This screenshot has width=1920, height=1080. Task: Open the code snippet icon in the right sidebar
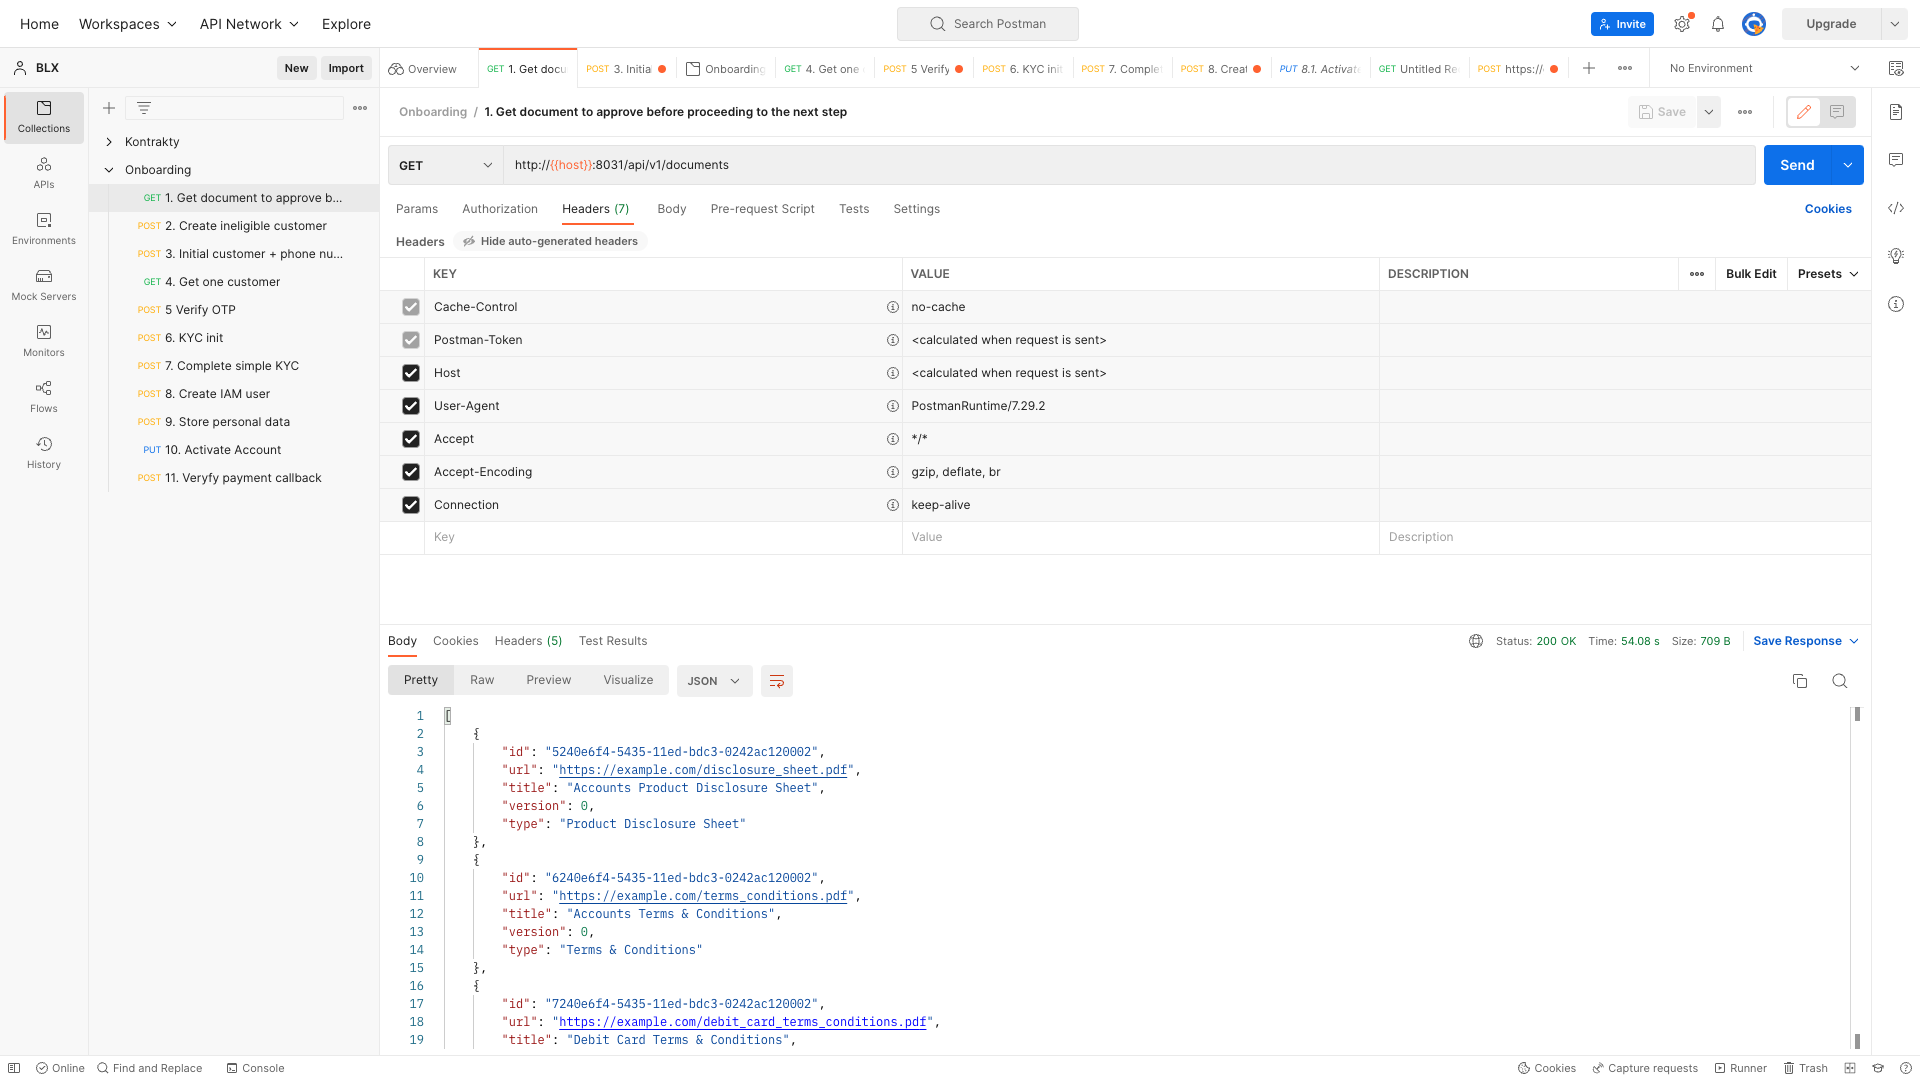tap(1895, 208)
